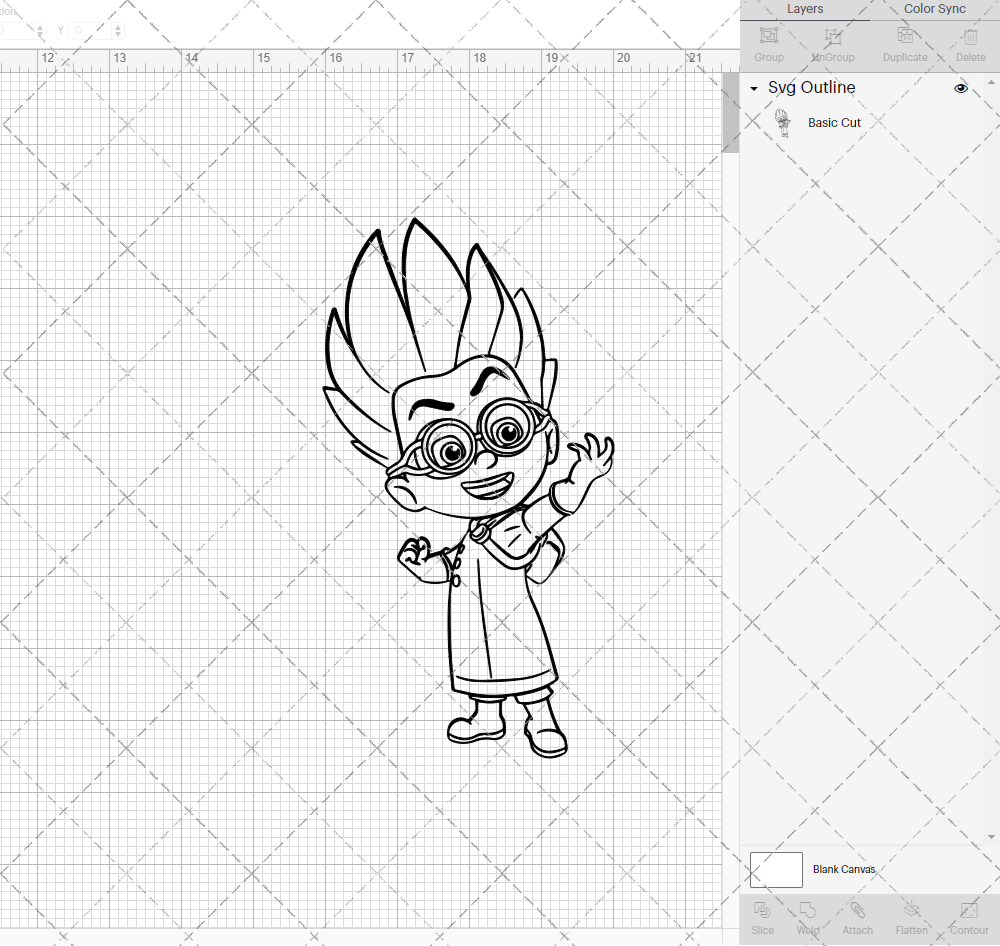The height and width of the screenshot is (946, 1000).
Task: Click the canvas vertical scrollbar
Action: coord(729,112)
